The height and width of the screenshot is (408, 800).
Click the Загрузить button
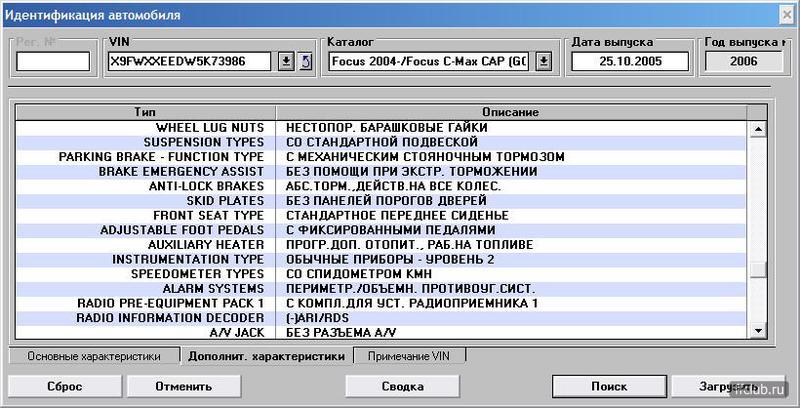point(728,387)
